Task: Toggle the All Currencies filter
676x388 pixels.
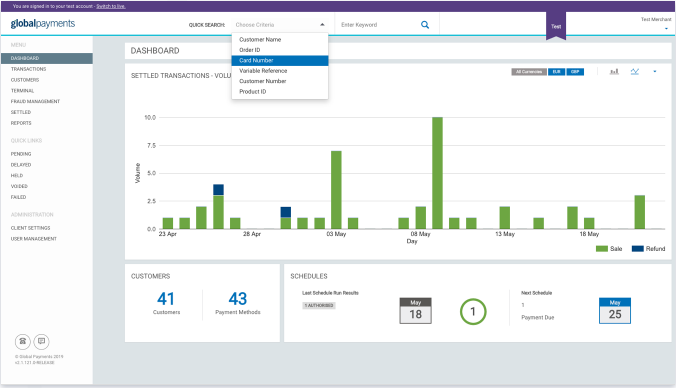Action: 529,72
